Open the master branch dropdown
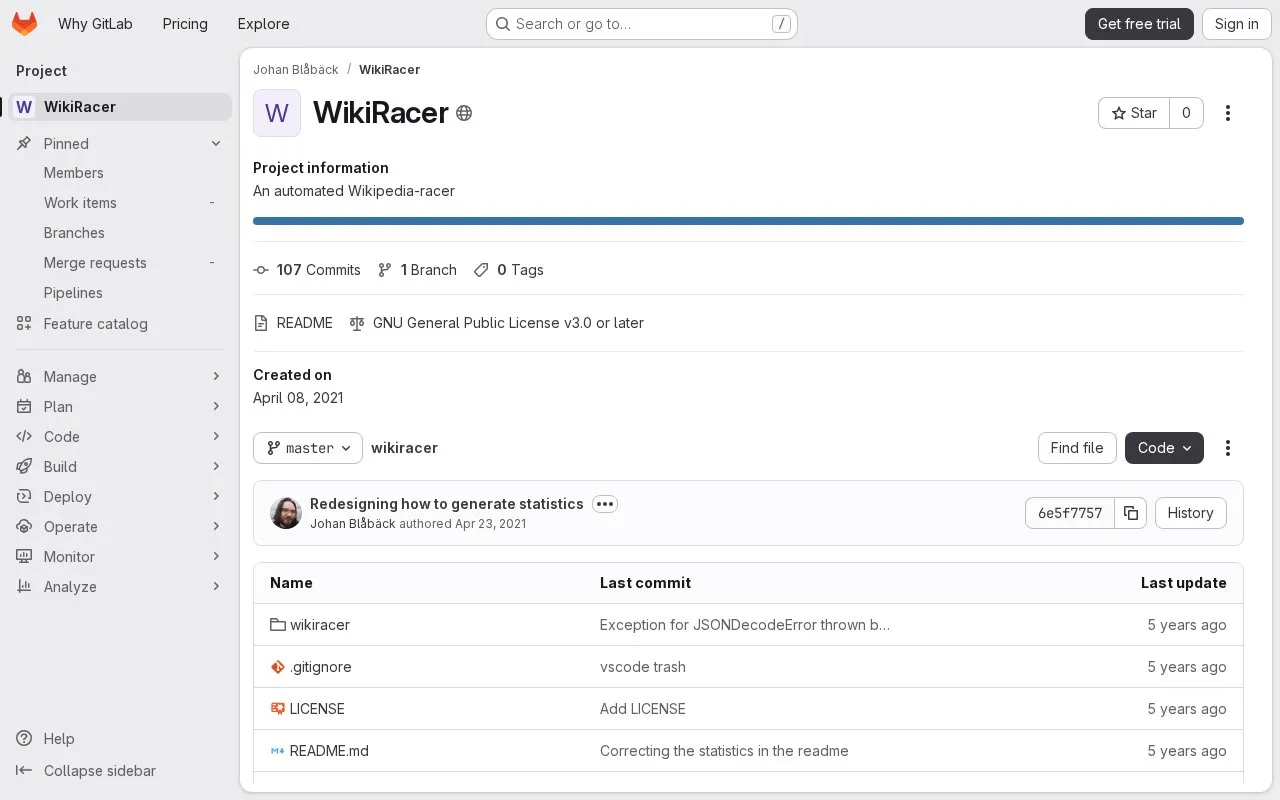 pos(308,448)
